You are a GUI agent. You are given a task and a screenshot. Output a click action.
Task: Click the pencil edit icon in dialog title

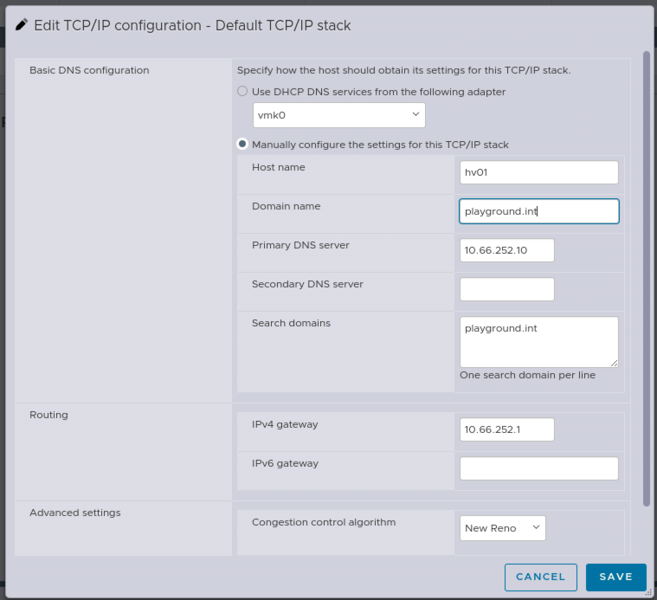[x=21, y=25]
